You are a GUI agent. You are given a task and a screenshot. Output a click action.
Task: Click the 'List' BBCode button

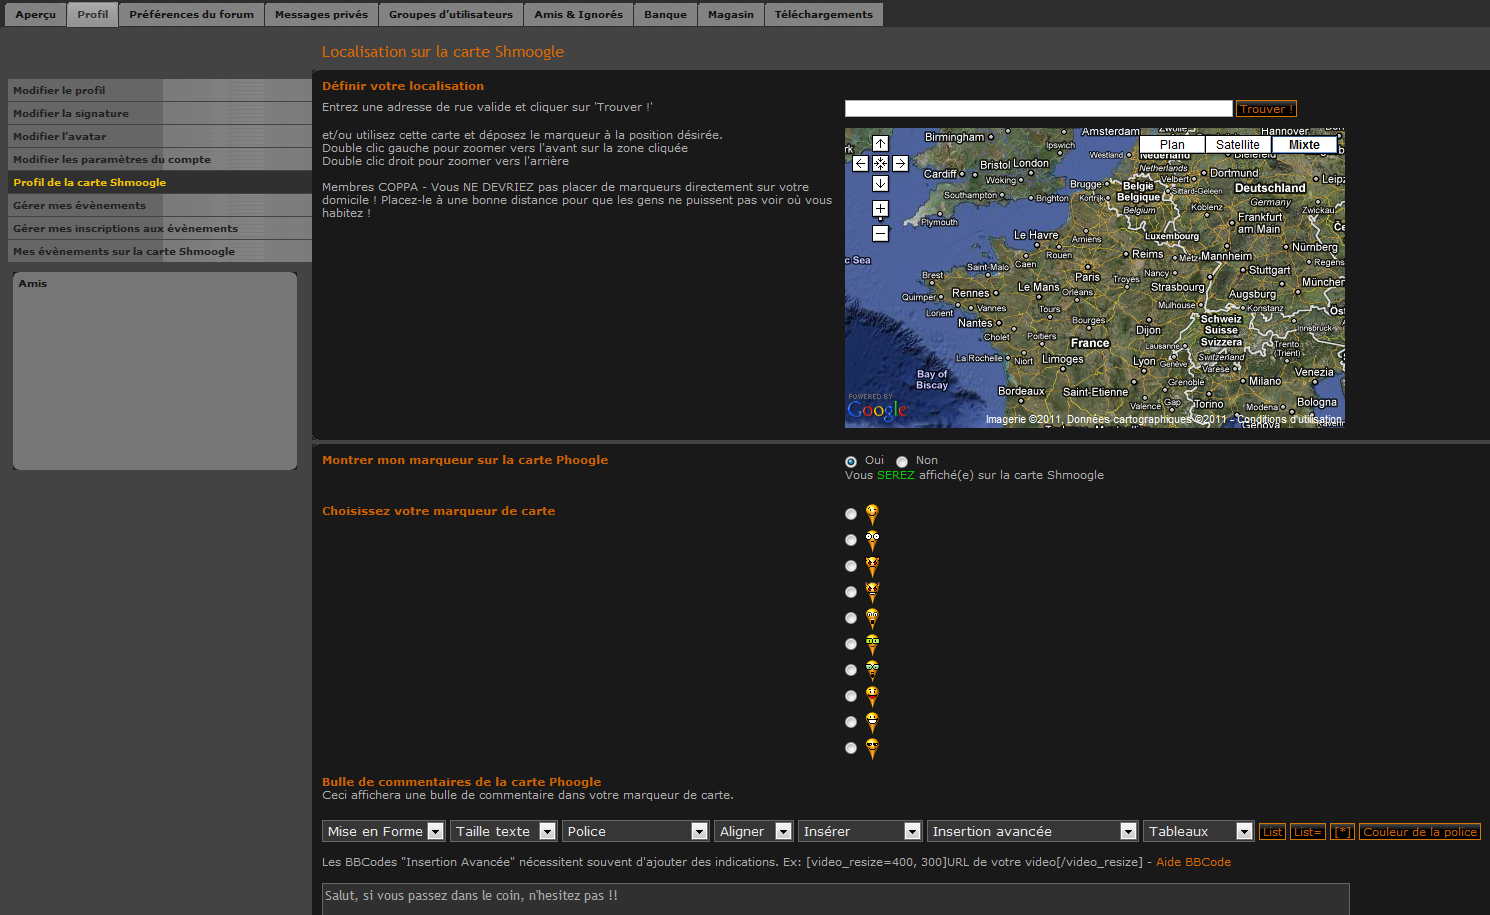(1272, 832)
